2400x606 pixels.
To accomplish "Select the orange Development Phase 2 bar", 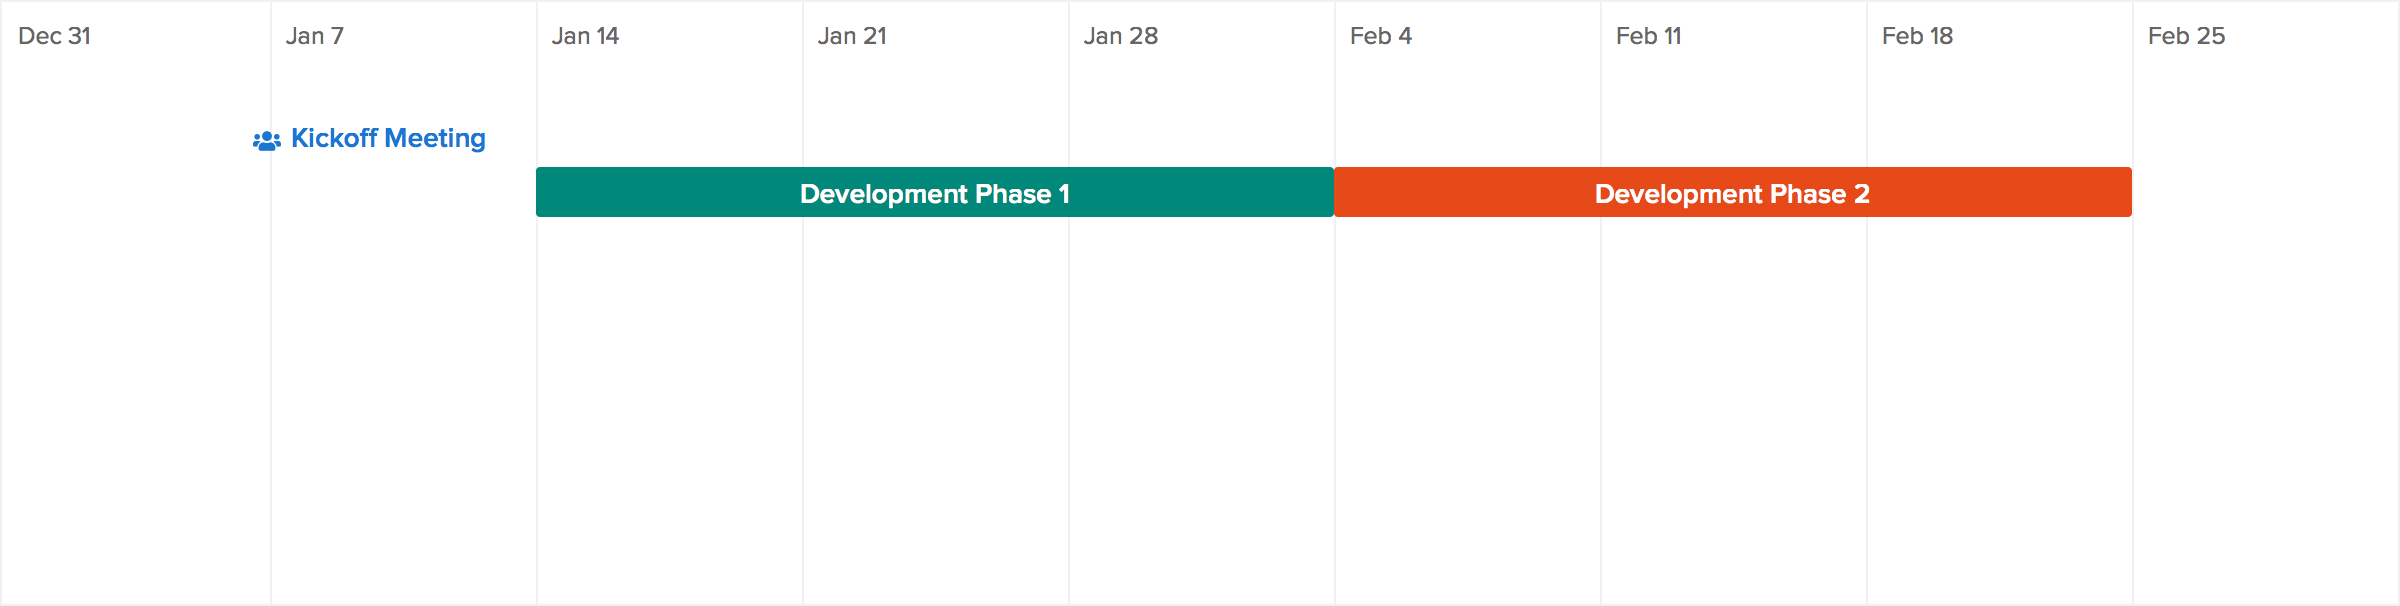I will tap(1733, 192).
